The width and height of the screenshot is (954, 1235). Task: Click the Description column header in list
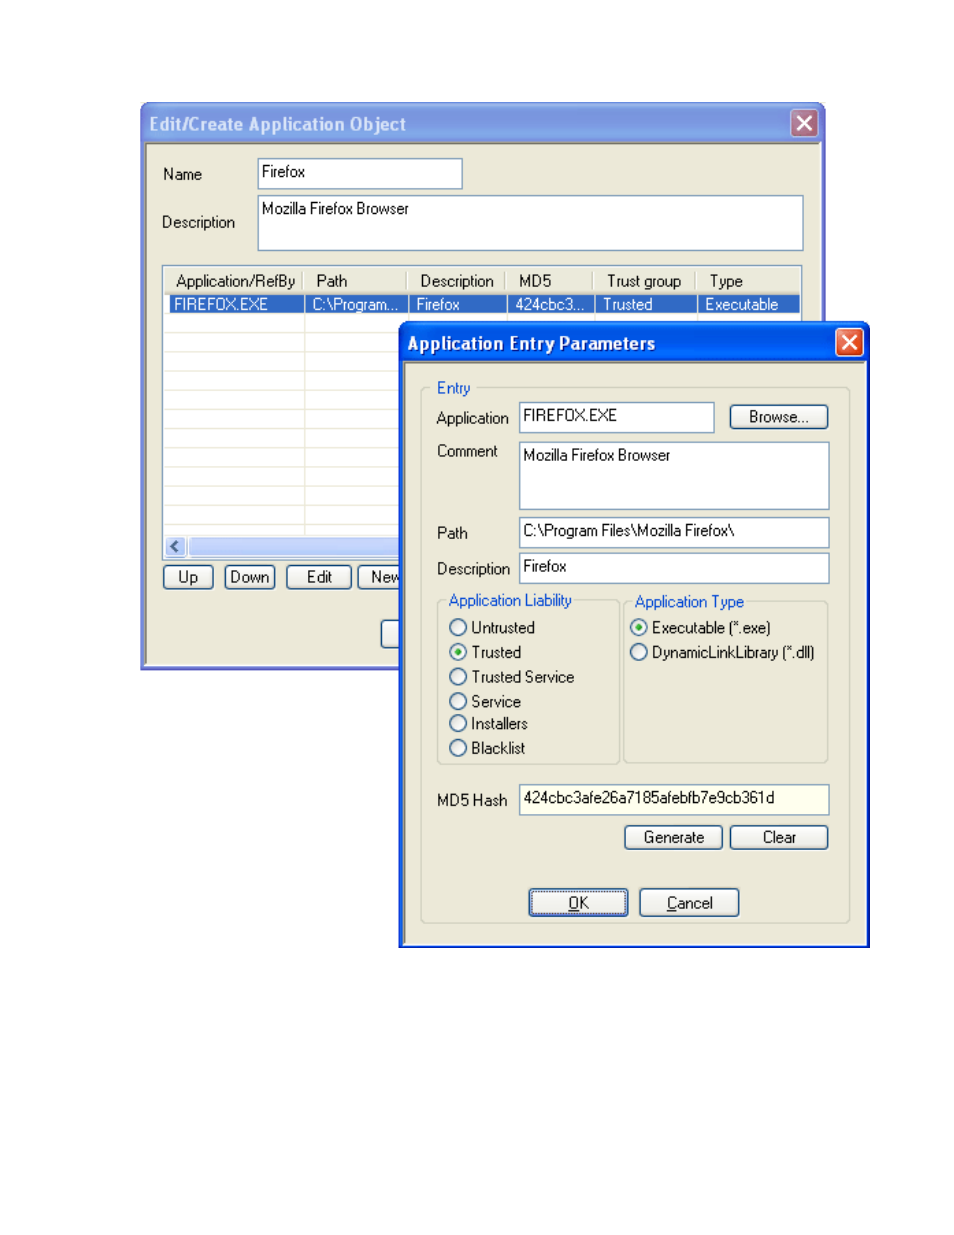(456, 281)
